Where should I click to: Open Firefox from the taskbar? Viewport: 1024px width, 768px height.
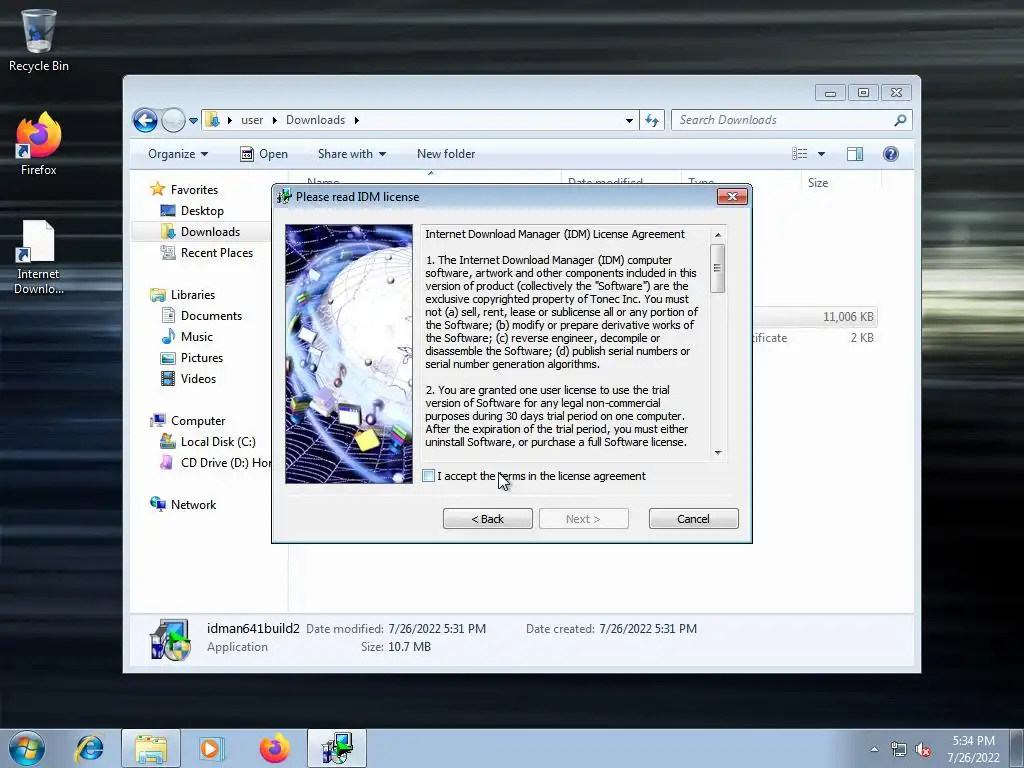pyautogui.click(x=274, y=748)
